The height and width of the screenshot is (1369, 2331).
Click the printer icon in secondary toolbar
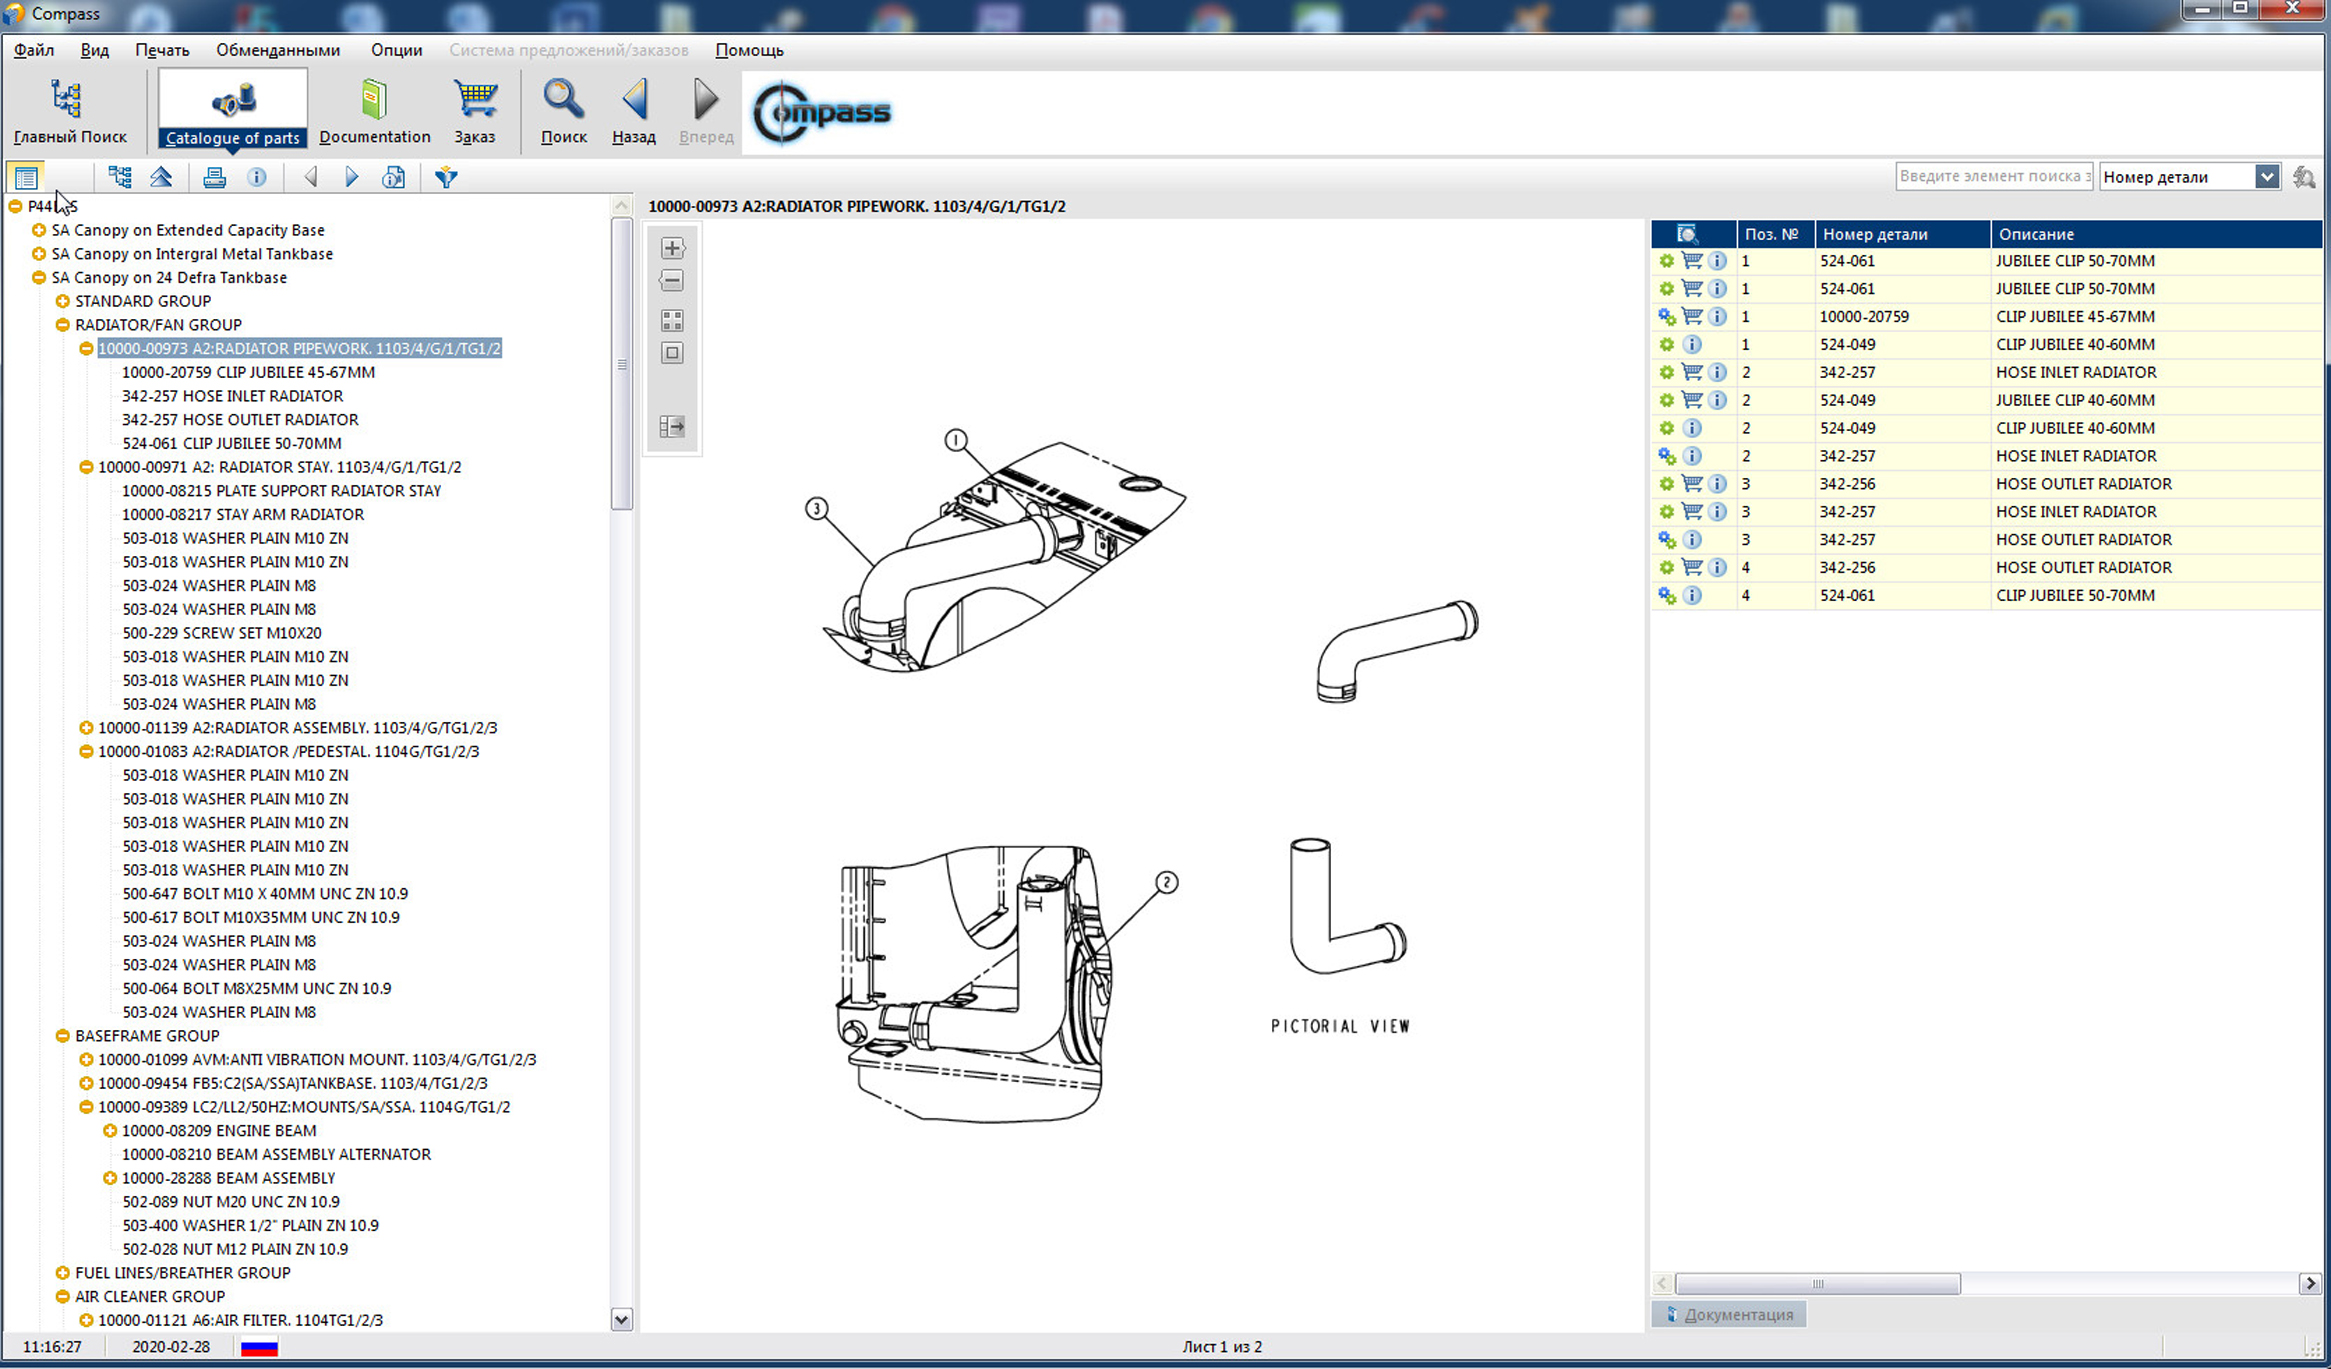tap(214, 178)
